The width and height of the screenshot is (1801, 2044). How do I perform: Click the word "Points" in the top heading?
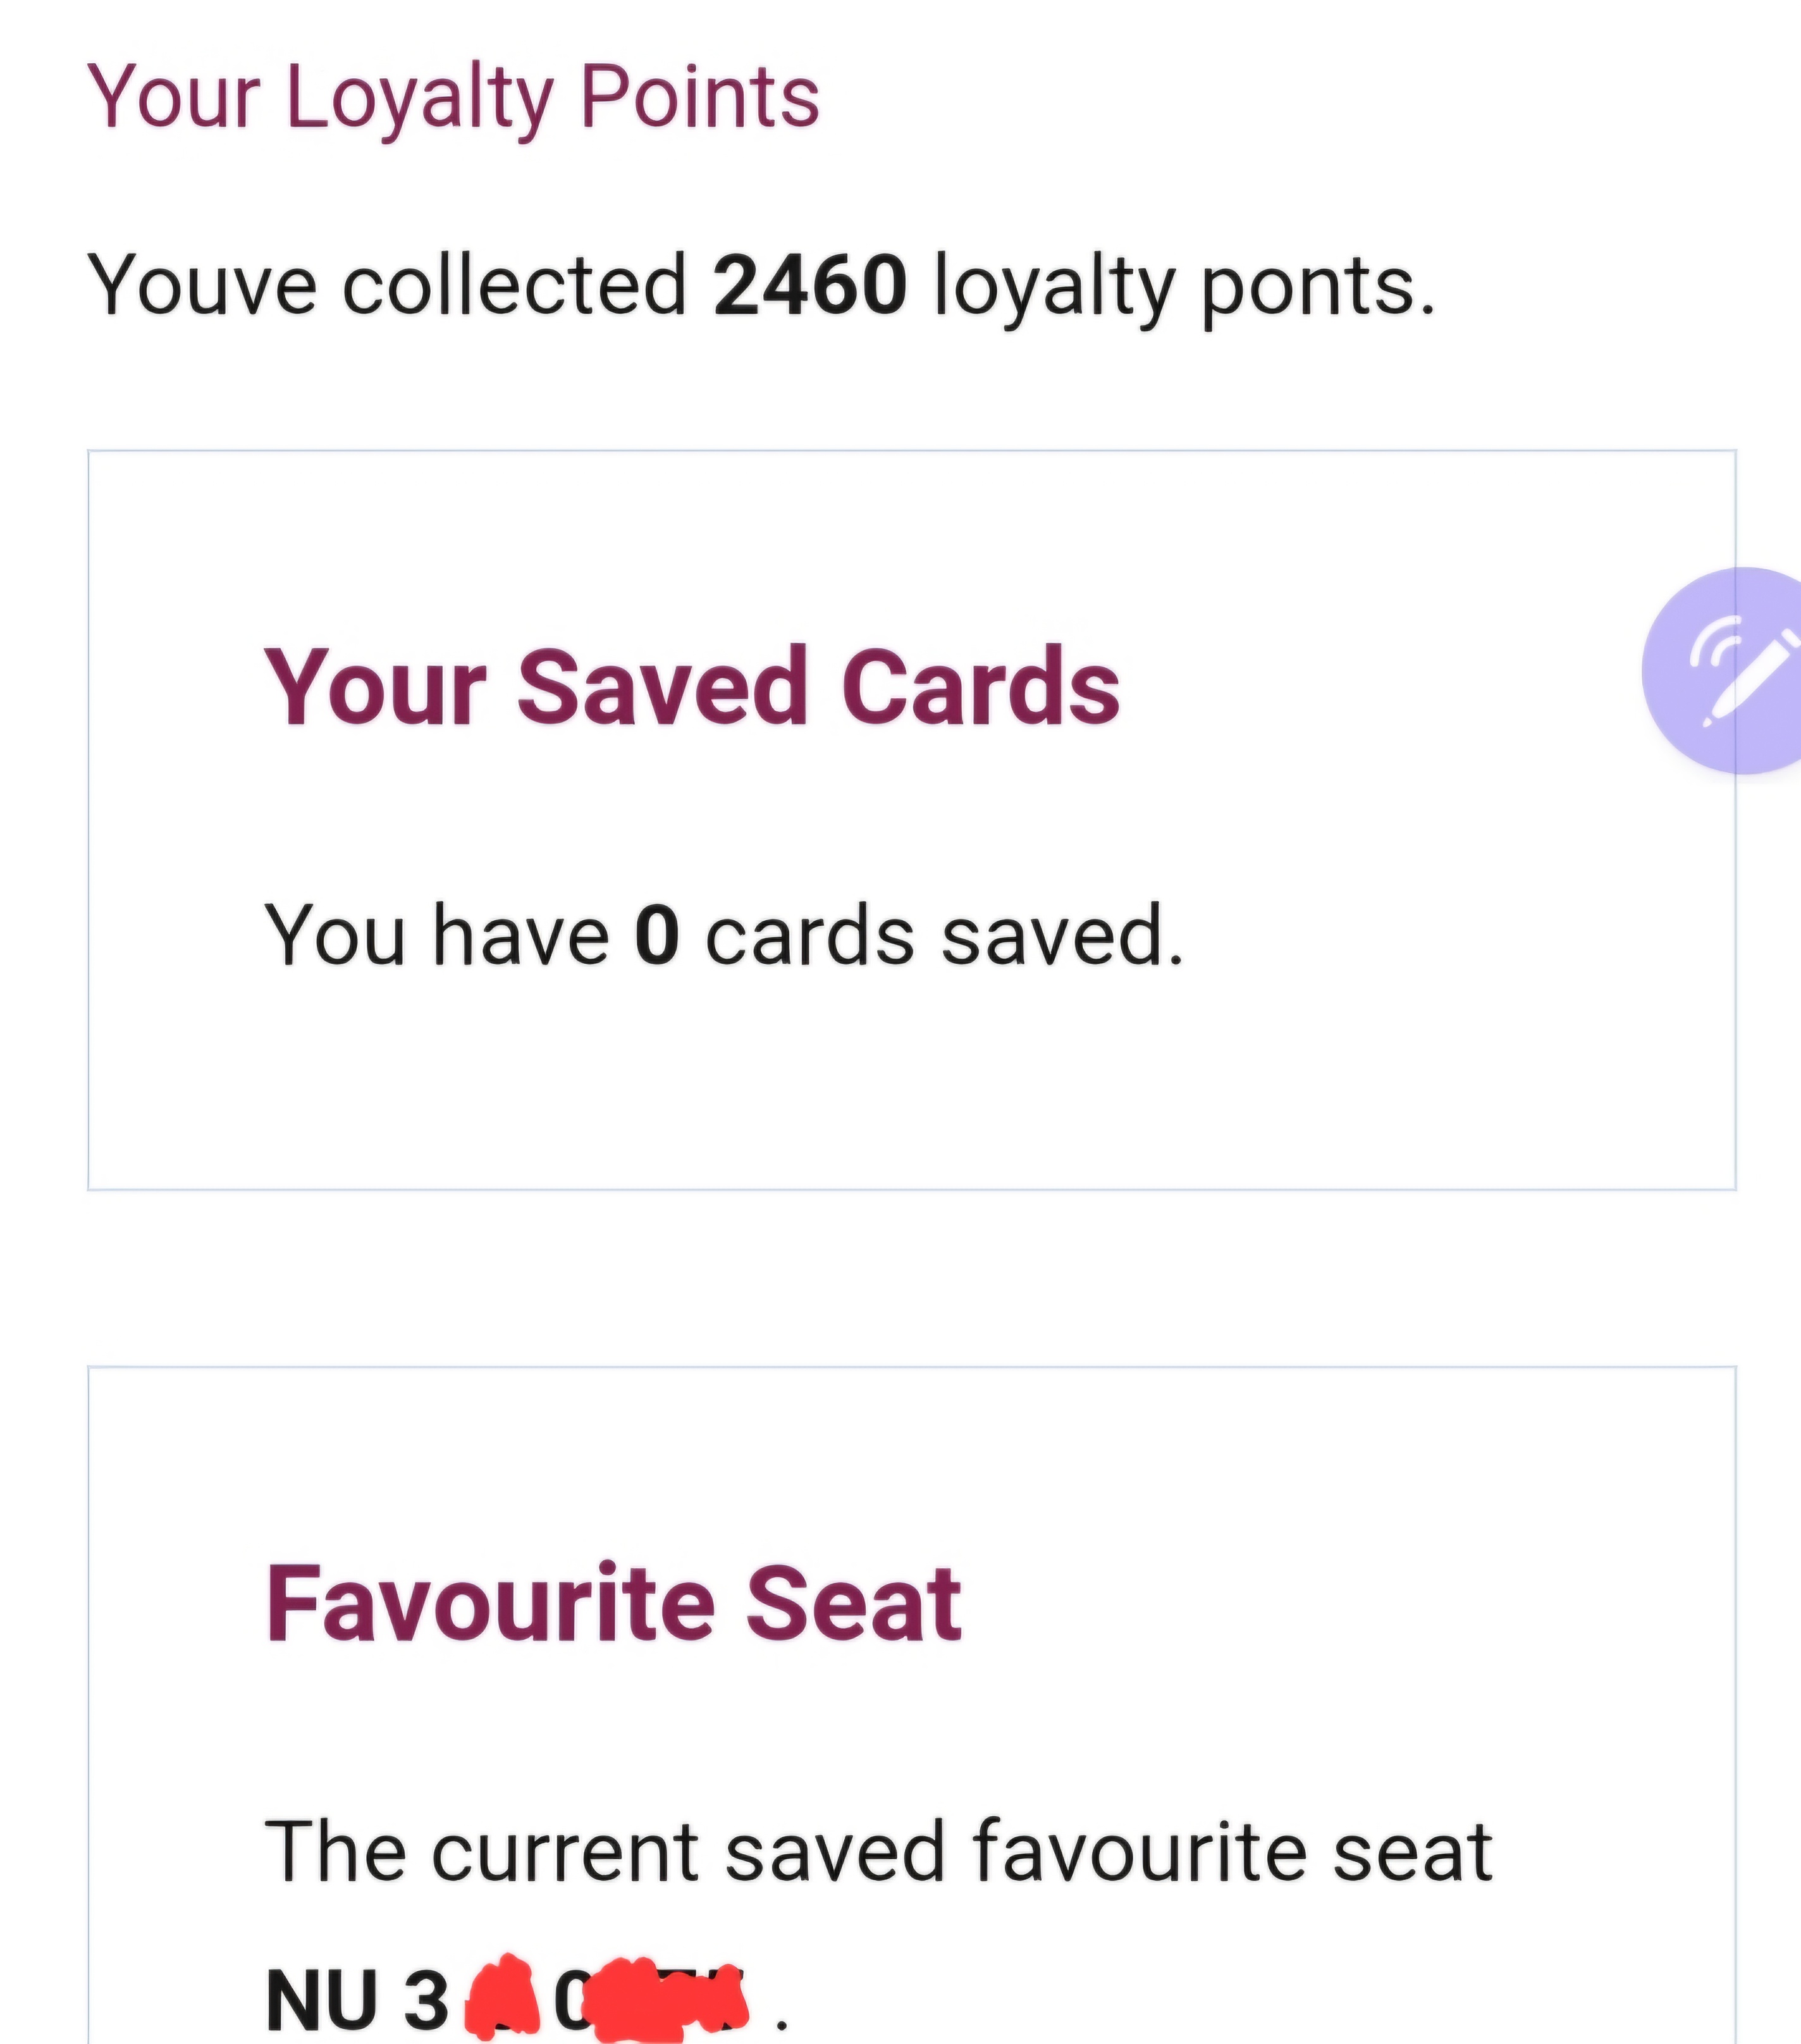[699, 98]
